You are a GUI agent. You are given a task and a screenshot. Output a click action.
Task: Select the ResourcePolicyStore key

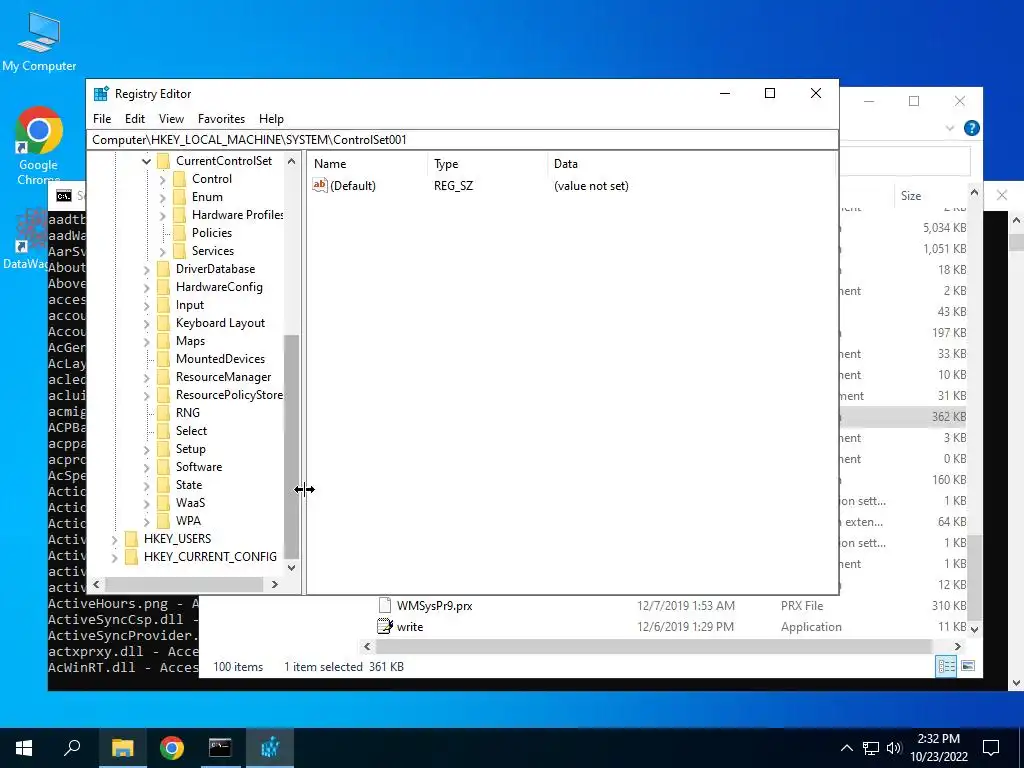(229, 394)
